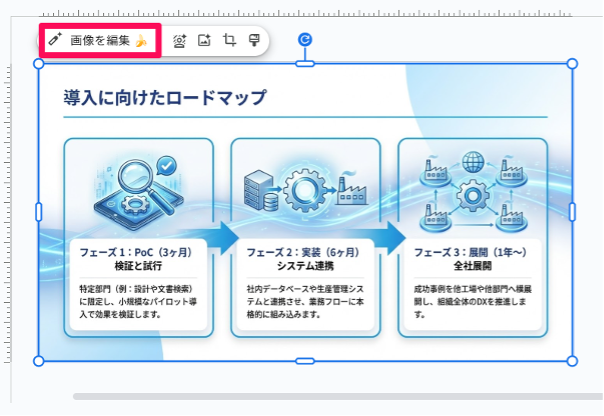
Task: Click the replace image icon
Action: point(204,41)
